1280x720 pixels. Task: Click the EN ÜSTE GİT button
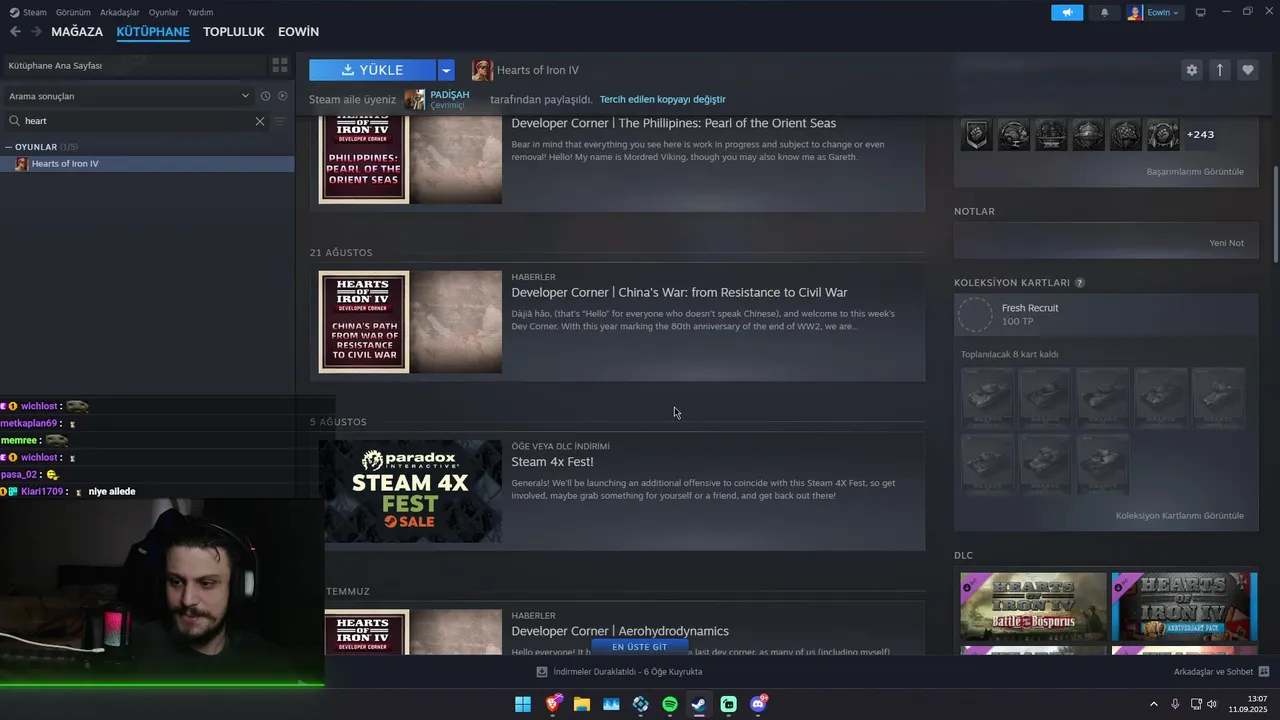[639, 647]
